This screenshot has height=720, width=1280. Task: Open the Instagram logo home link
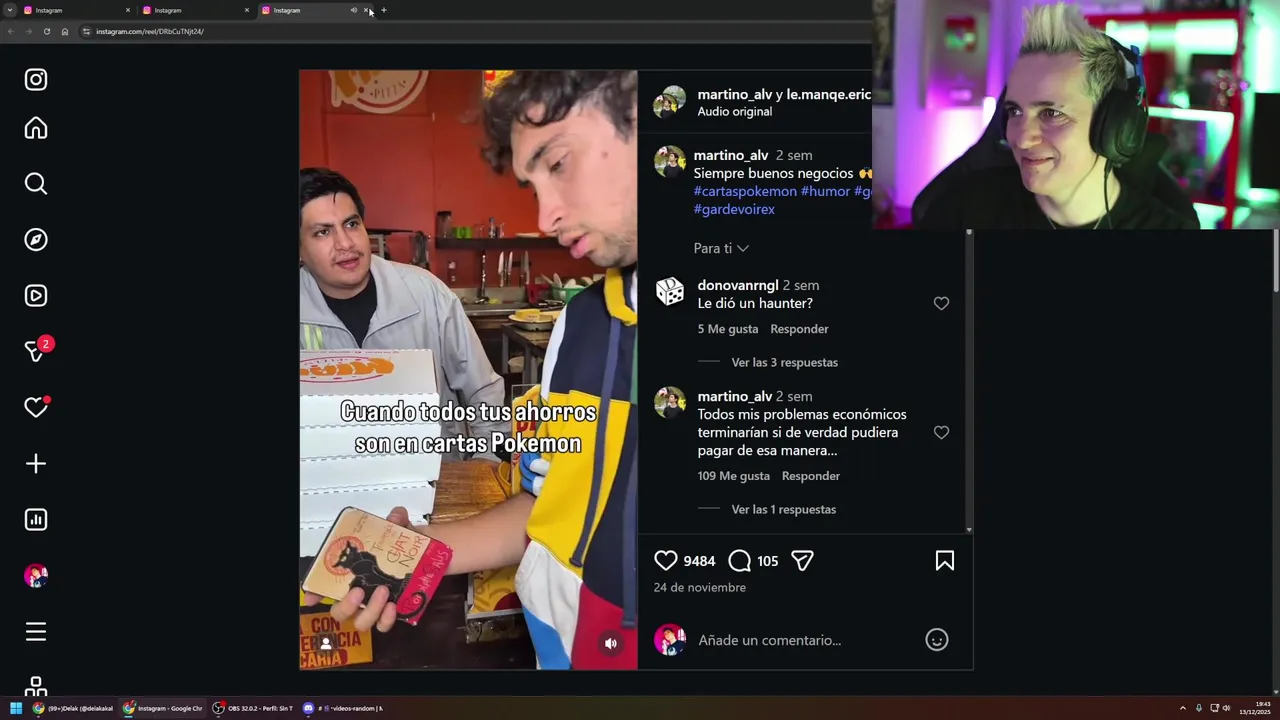36,80
